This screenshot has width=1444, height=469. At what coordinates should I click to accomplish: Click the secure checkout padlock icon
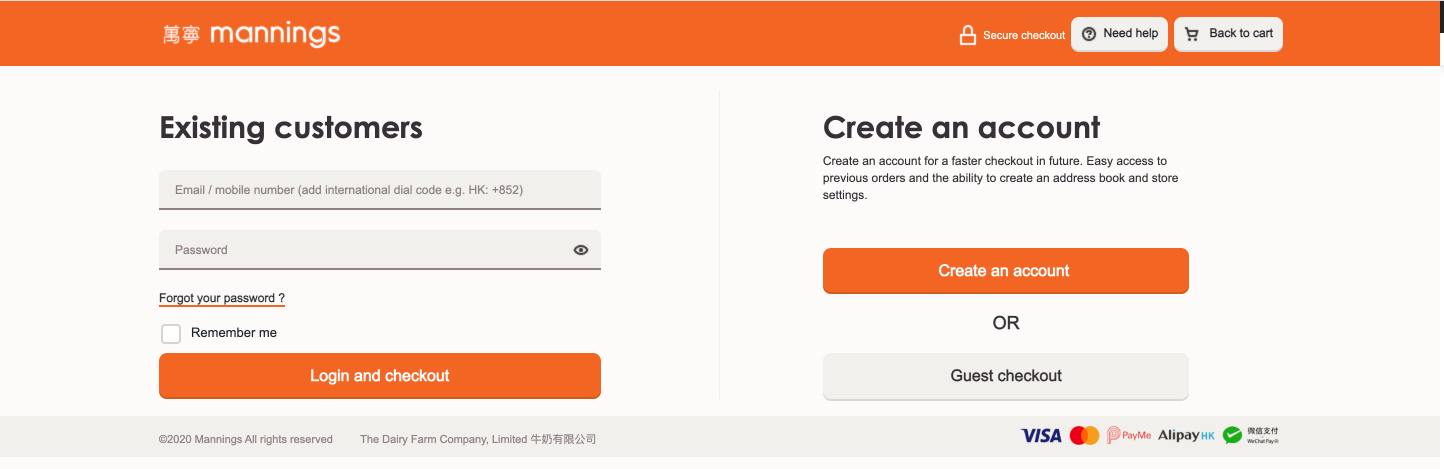(967, 35)
